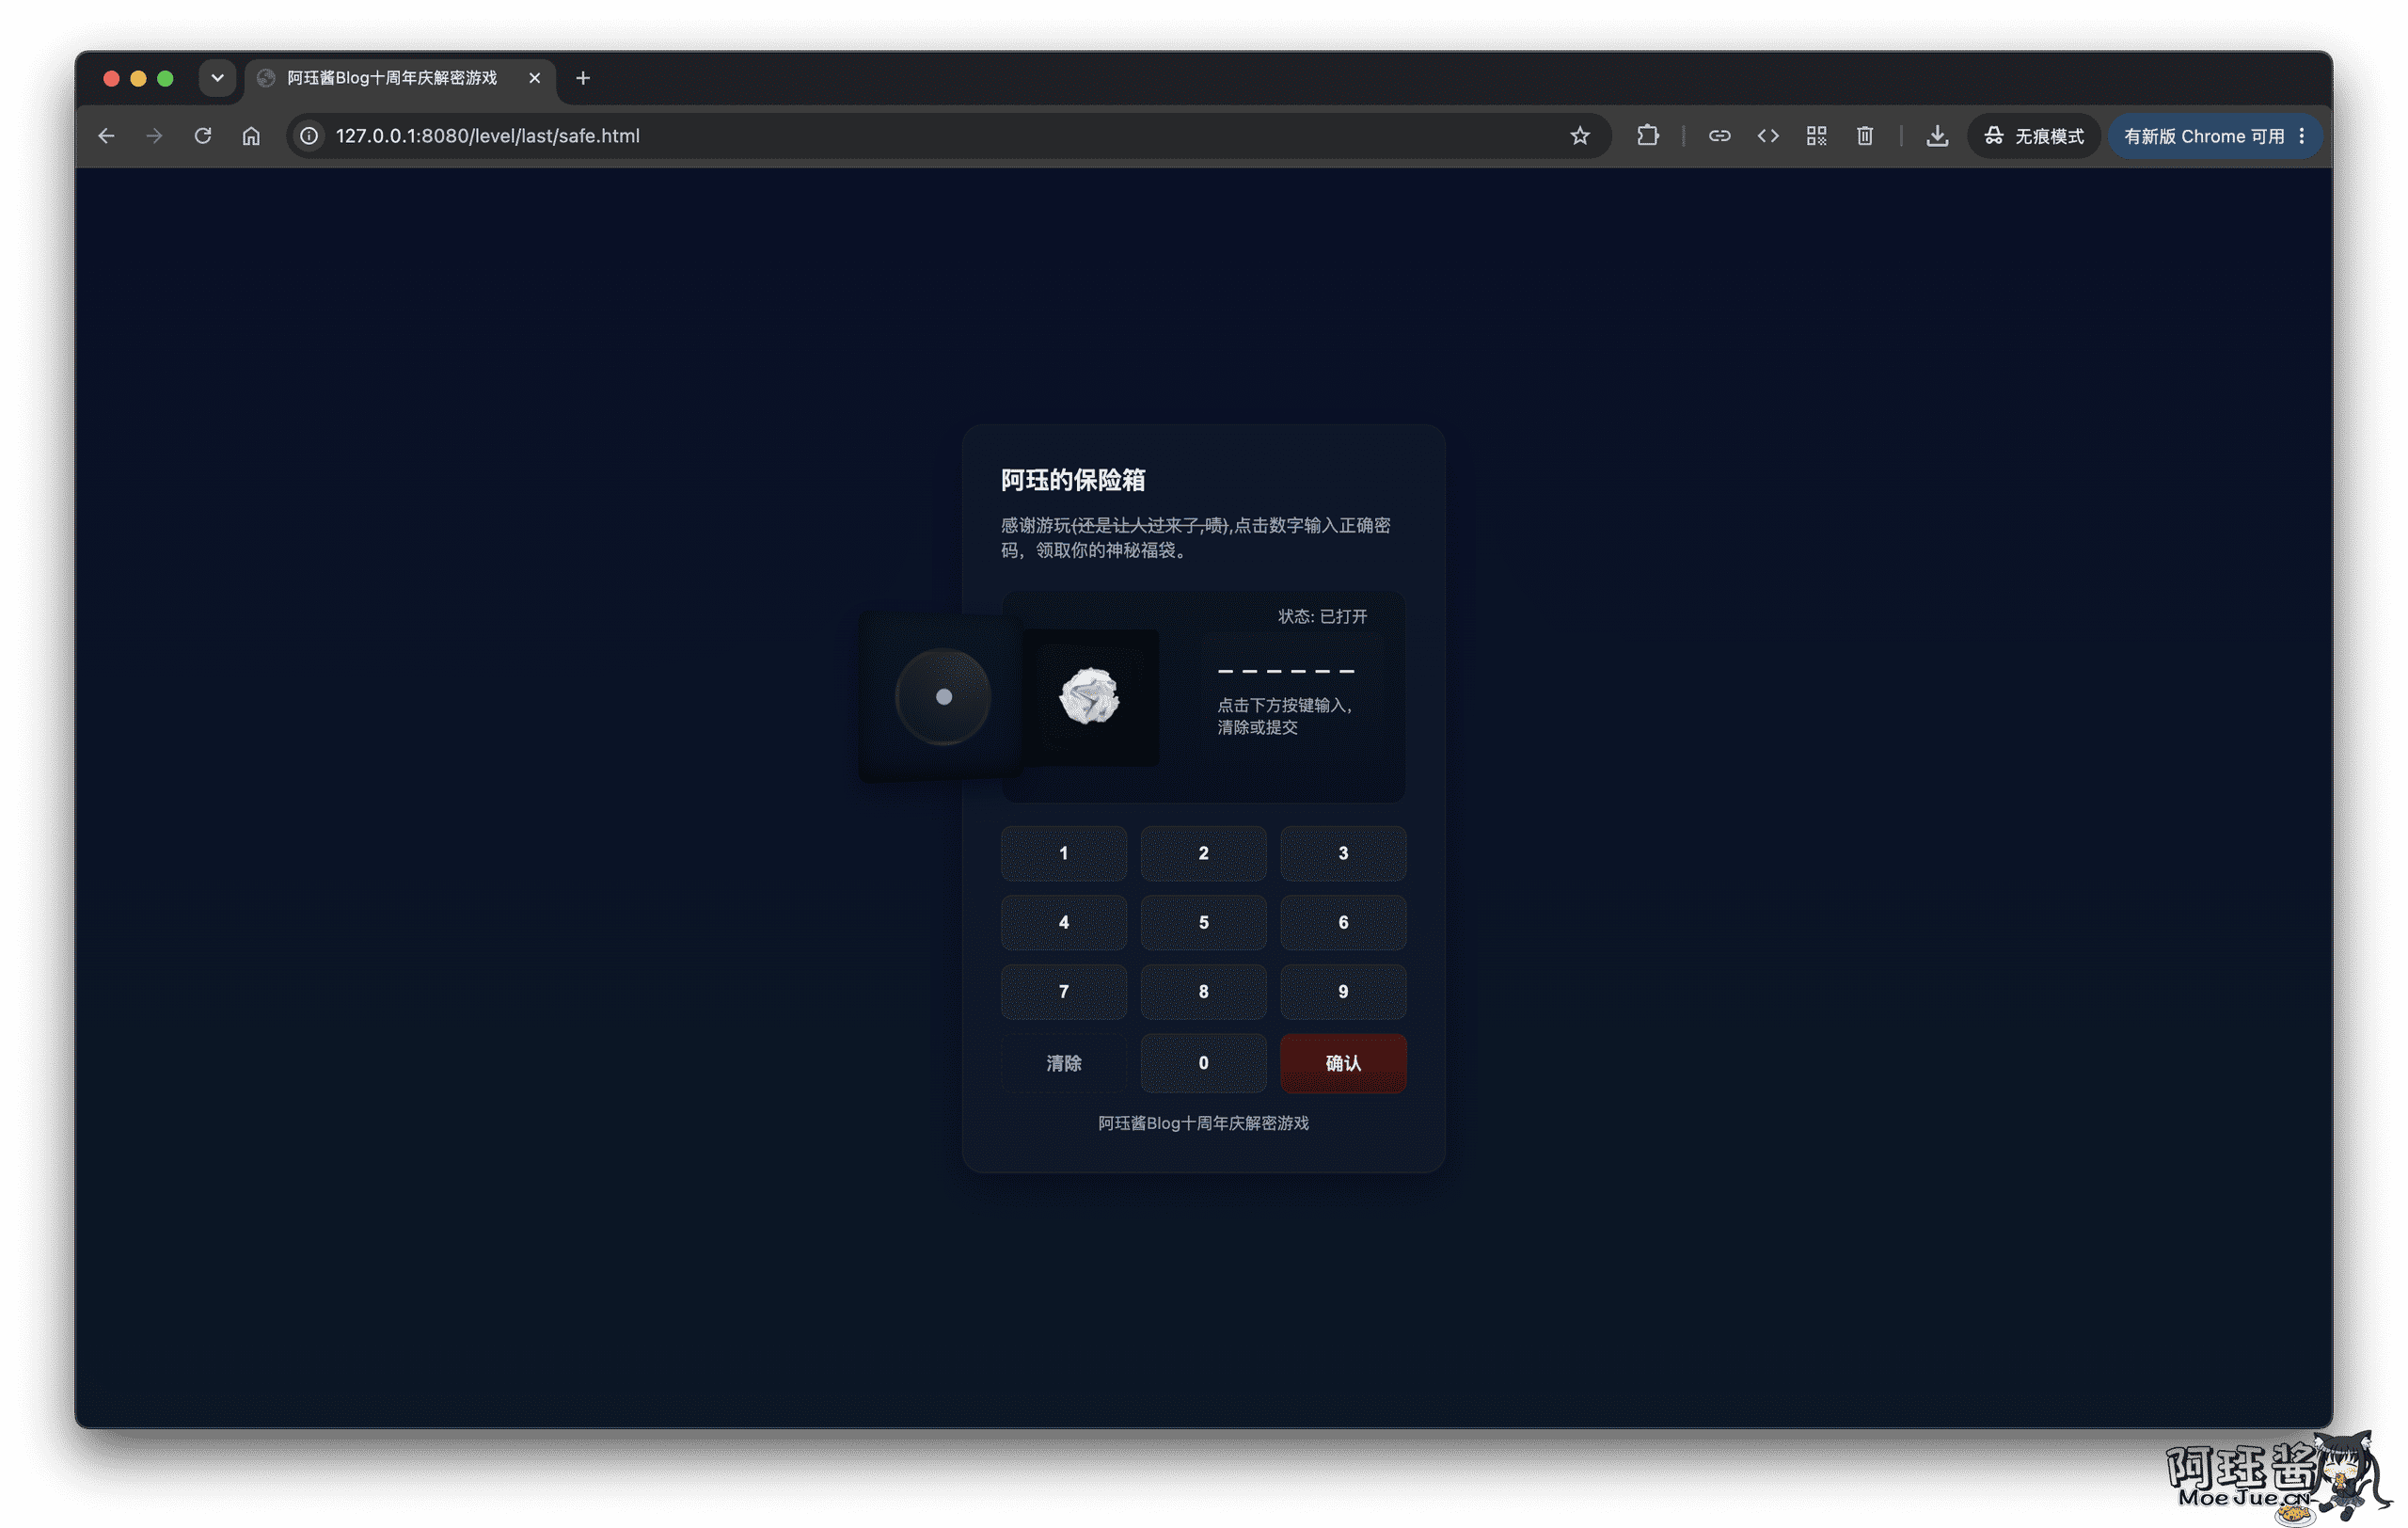Tap the number 5 keypad button
2408x1528 pixels.
tap(1204, 922)
